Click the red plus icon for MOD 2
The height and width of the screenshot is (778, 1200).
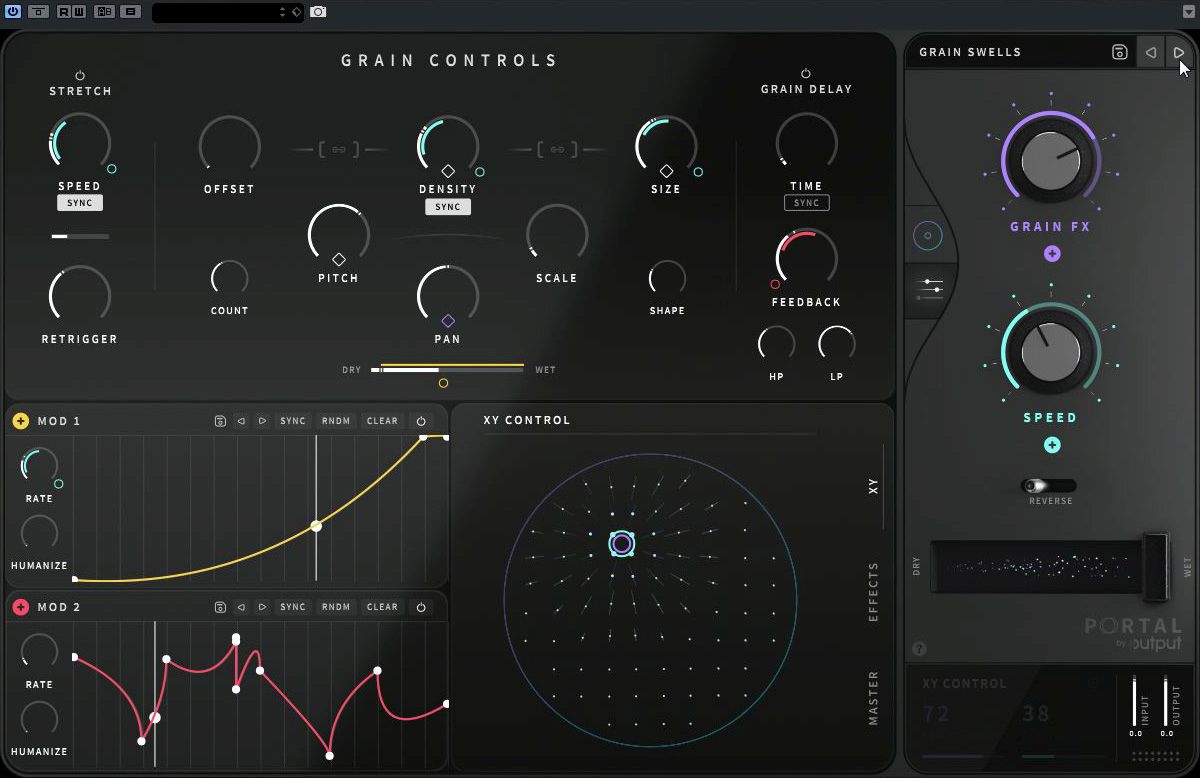20,607
